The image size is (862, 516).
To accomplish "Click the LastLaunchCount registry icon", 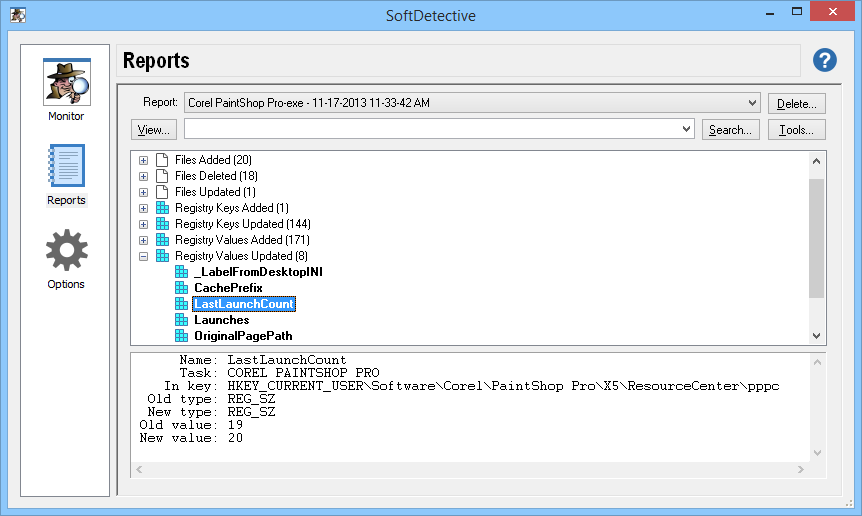I will pyautogui.click(x=181, y=304).
